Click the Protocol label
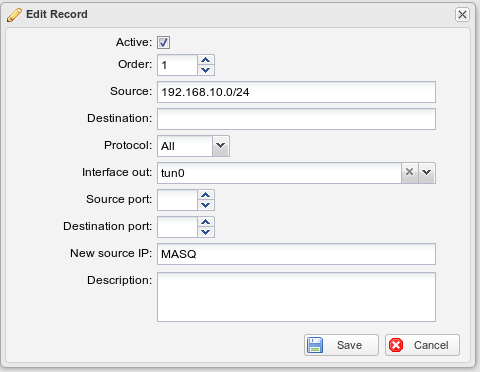Screen dimensions: 480x372 pos(128,145)
